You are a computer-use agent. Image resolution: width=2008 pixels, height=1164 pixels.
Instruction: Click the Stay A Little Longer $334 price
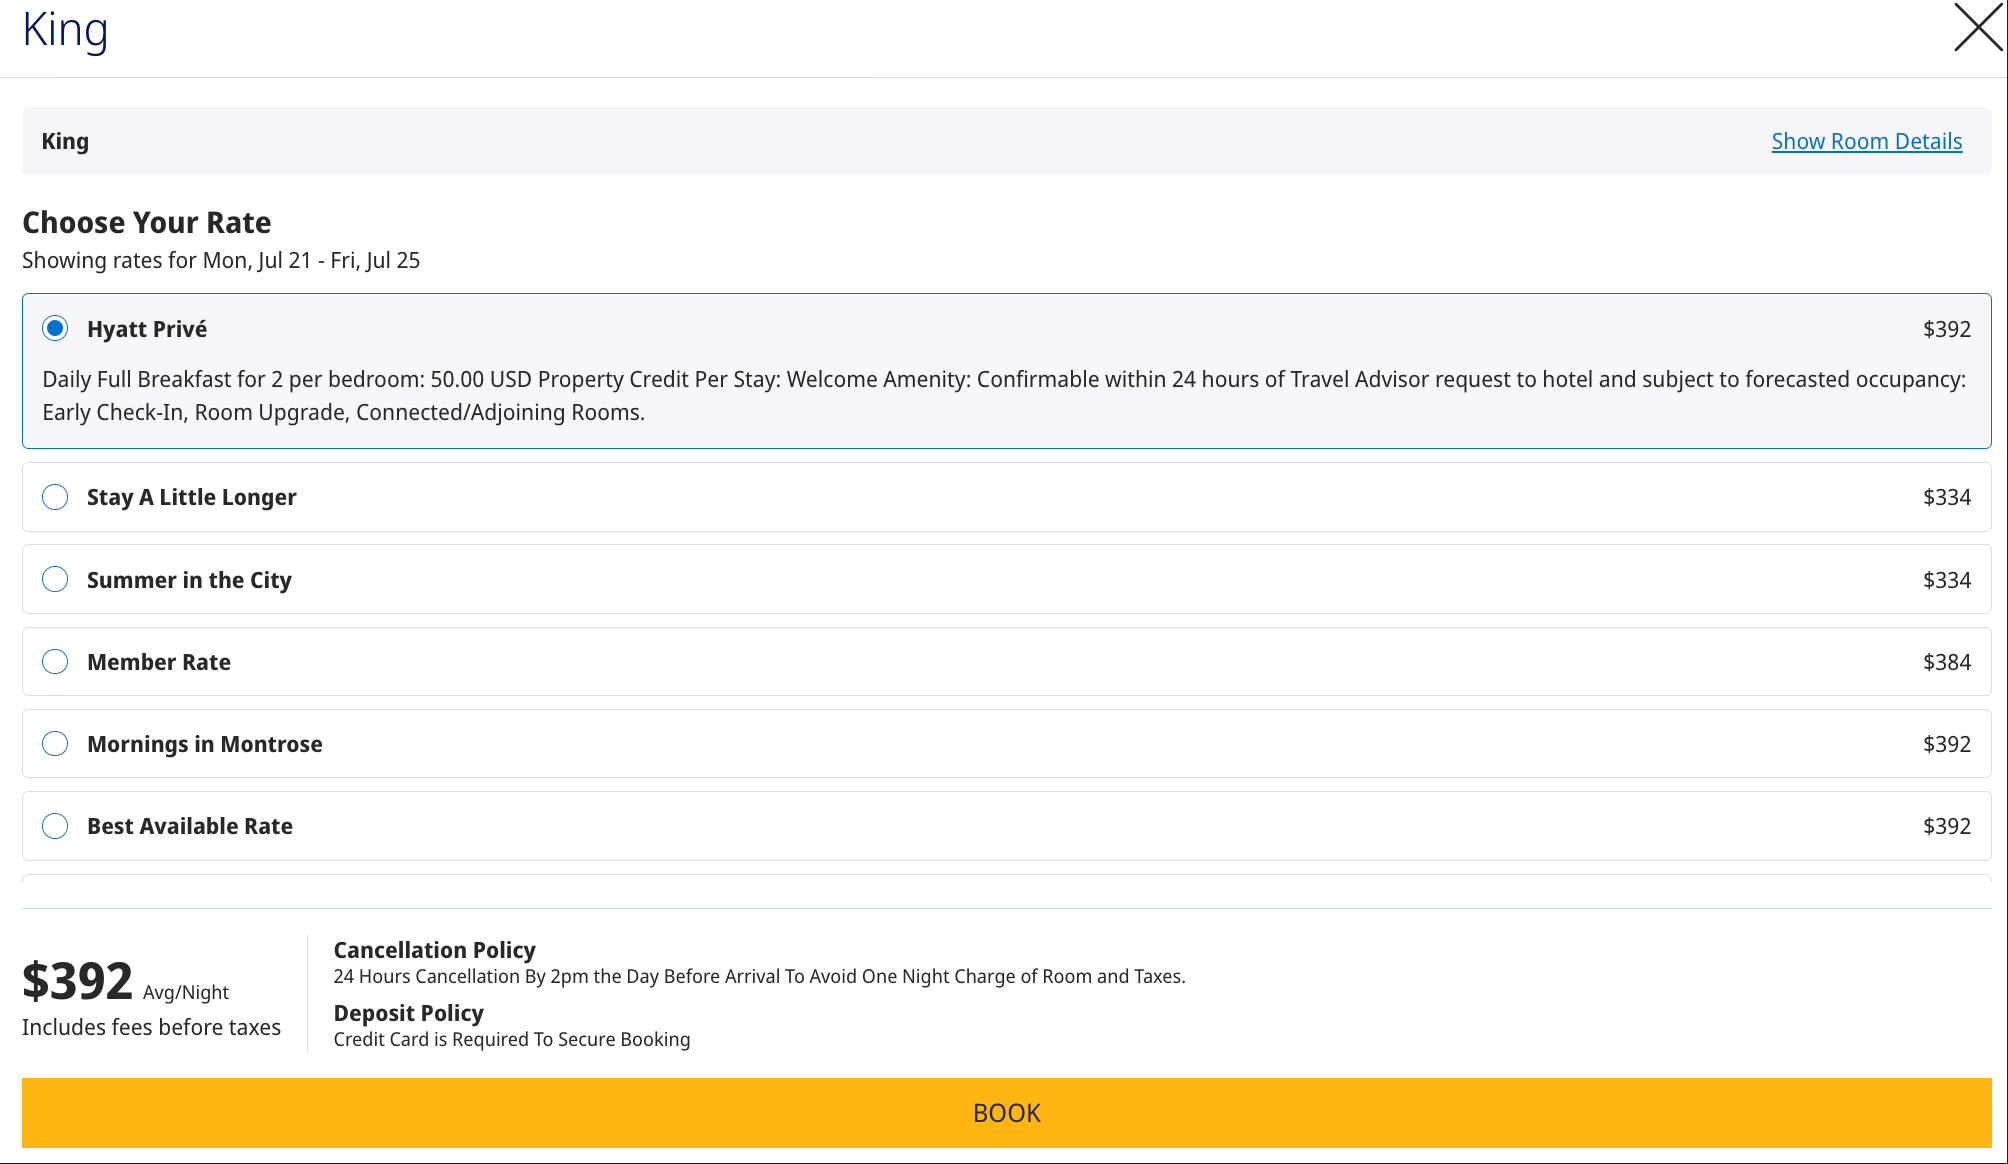1946,497
